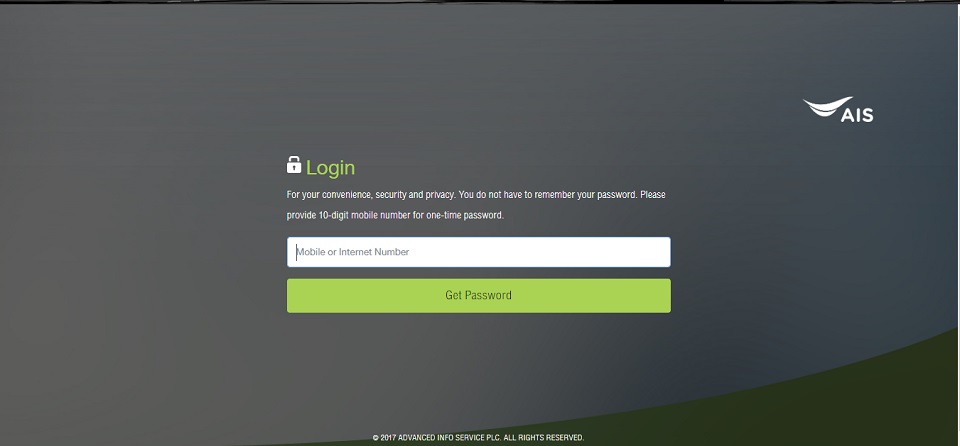960x446 pixels.
Task: Click the padlock icon beside Login
Action: click(294, 165)
